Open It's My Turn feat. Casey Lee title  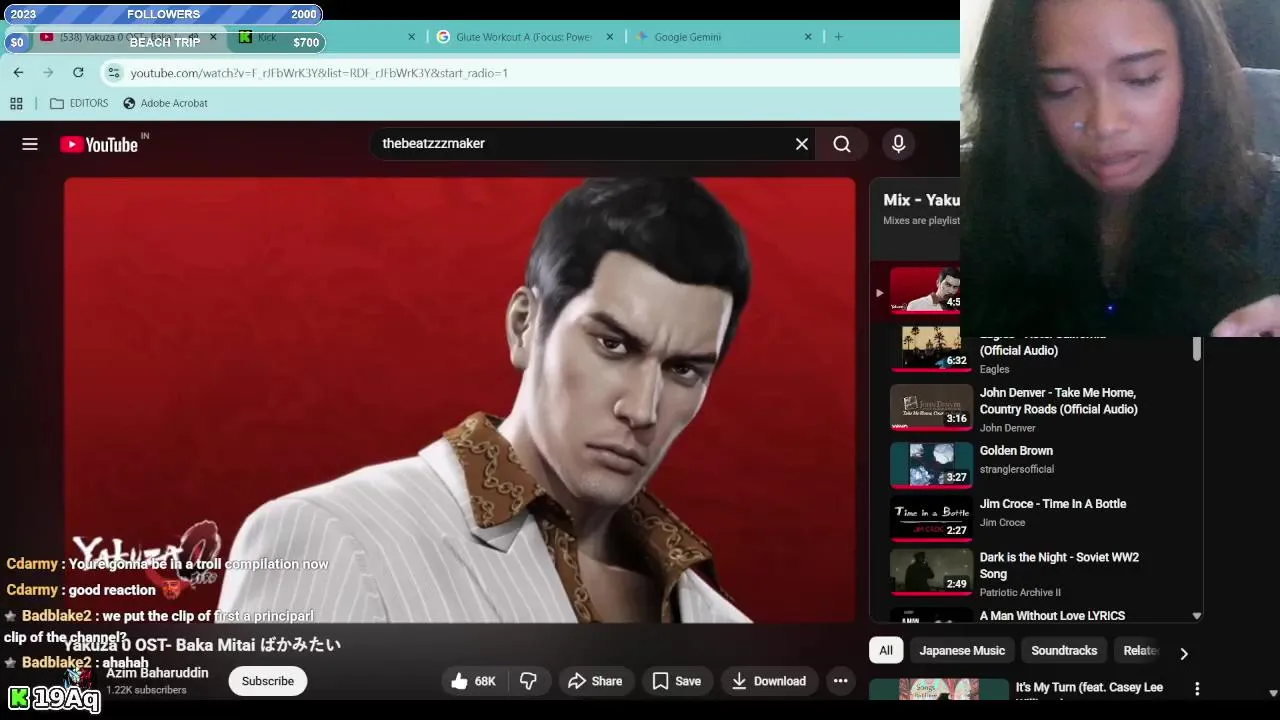[1089, 688]
